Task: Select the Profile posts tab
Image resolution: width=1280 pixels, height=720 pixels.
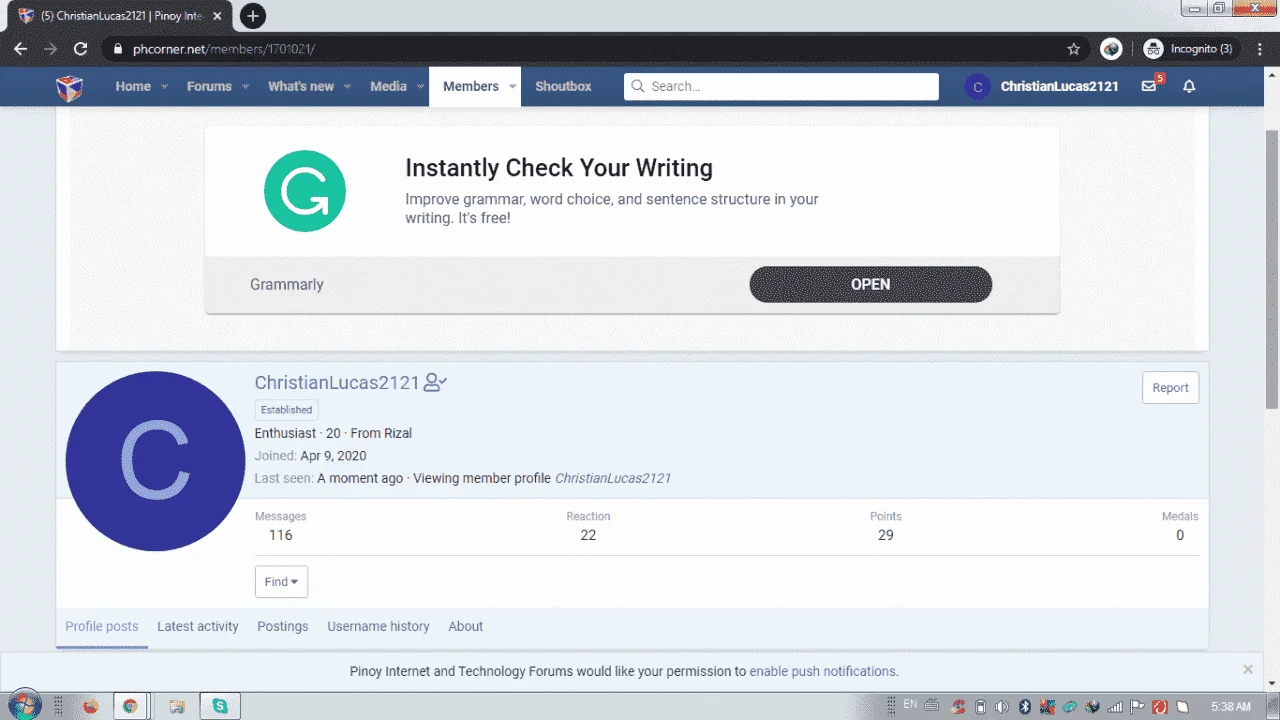Action: (x=102, y=627)
